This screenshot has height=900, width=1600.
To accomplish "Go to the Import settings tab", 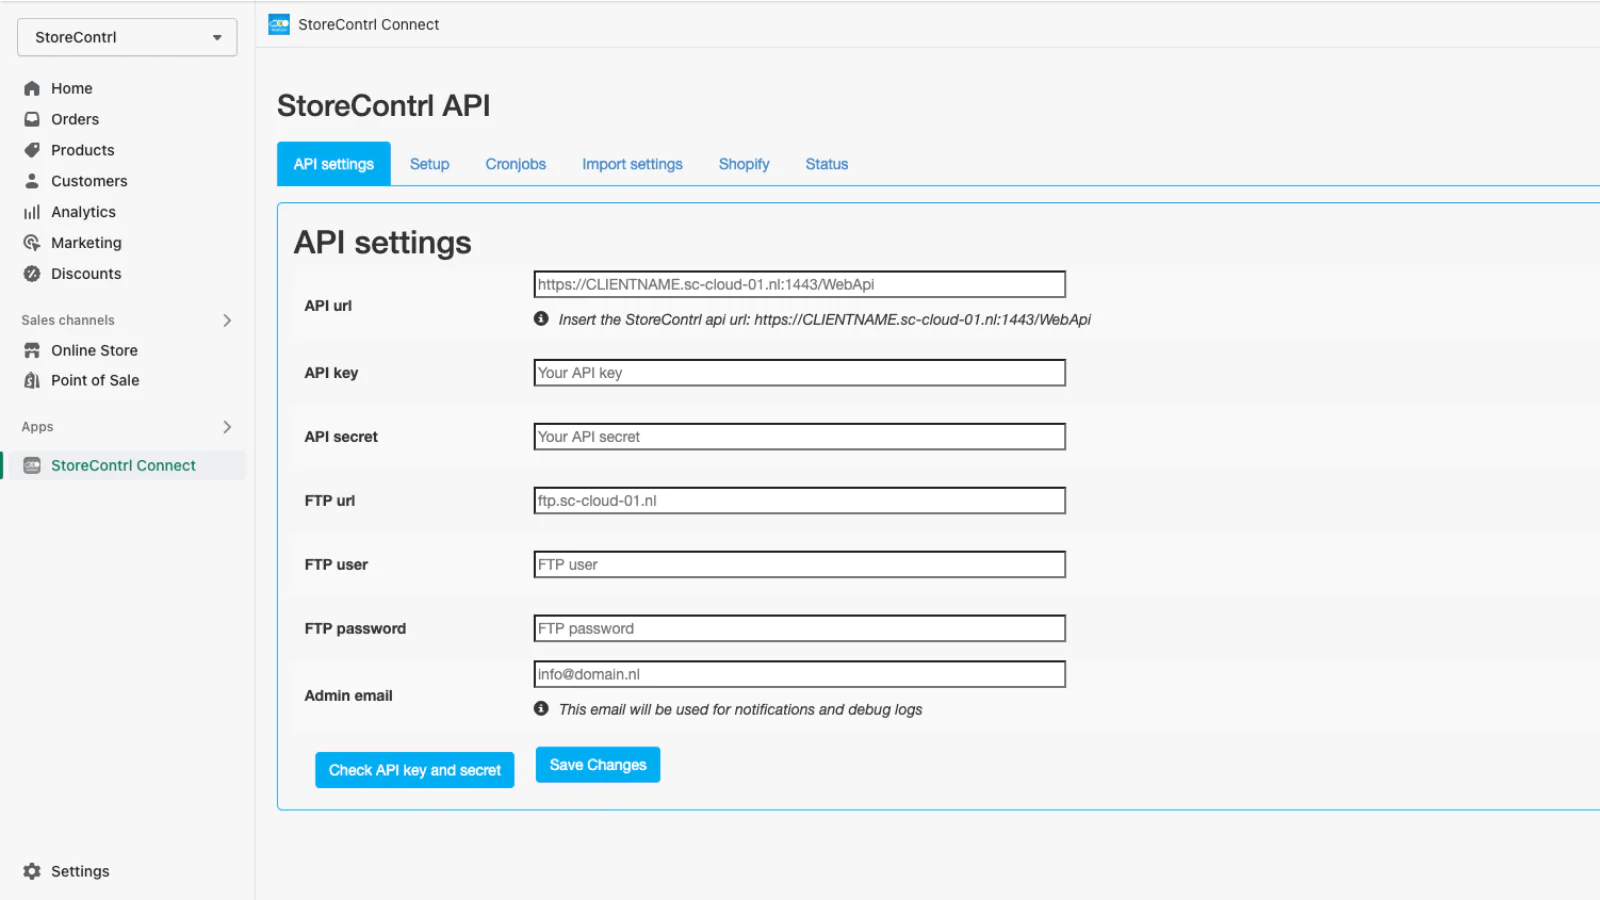I will click(x=633, y=164).
